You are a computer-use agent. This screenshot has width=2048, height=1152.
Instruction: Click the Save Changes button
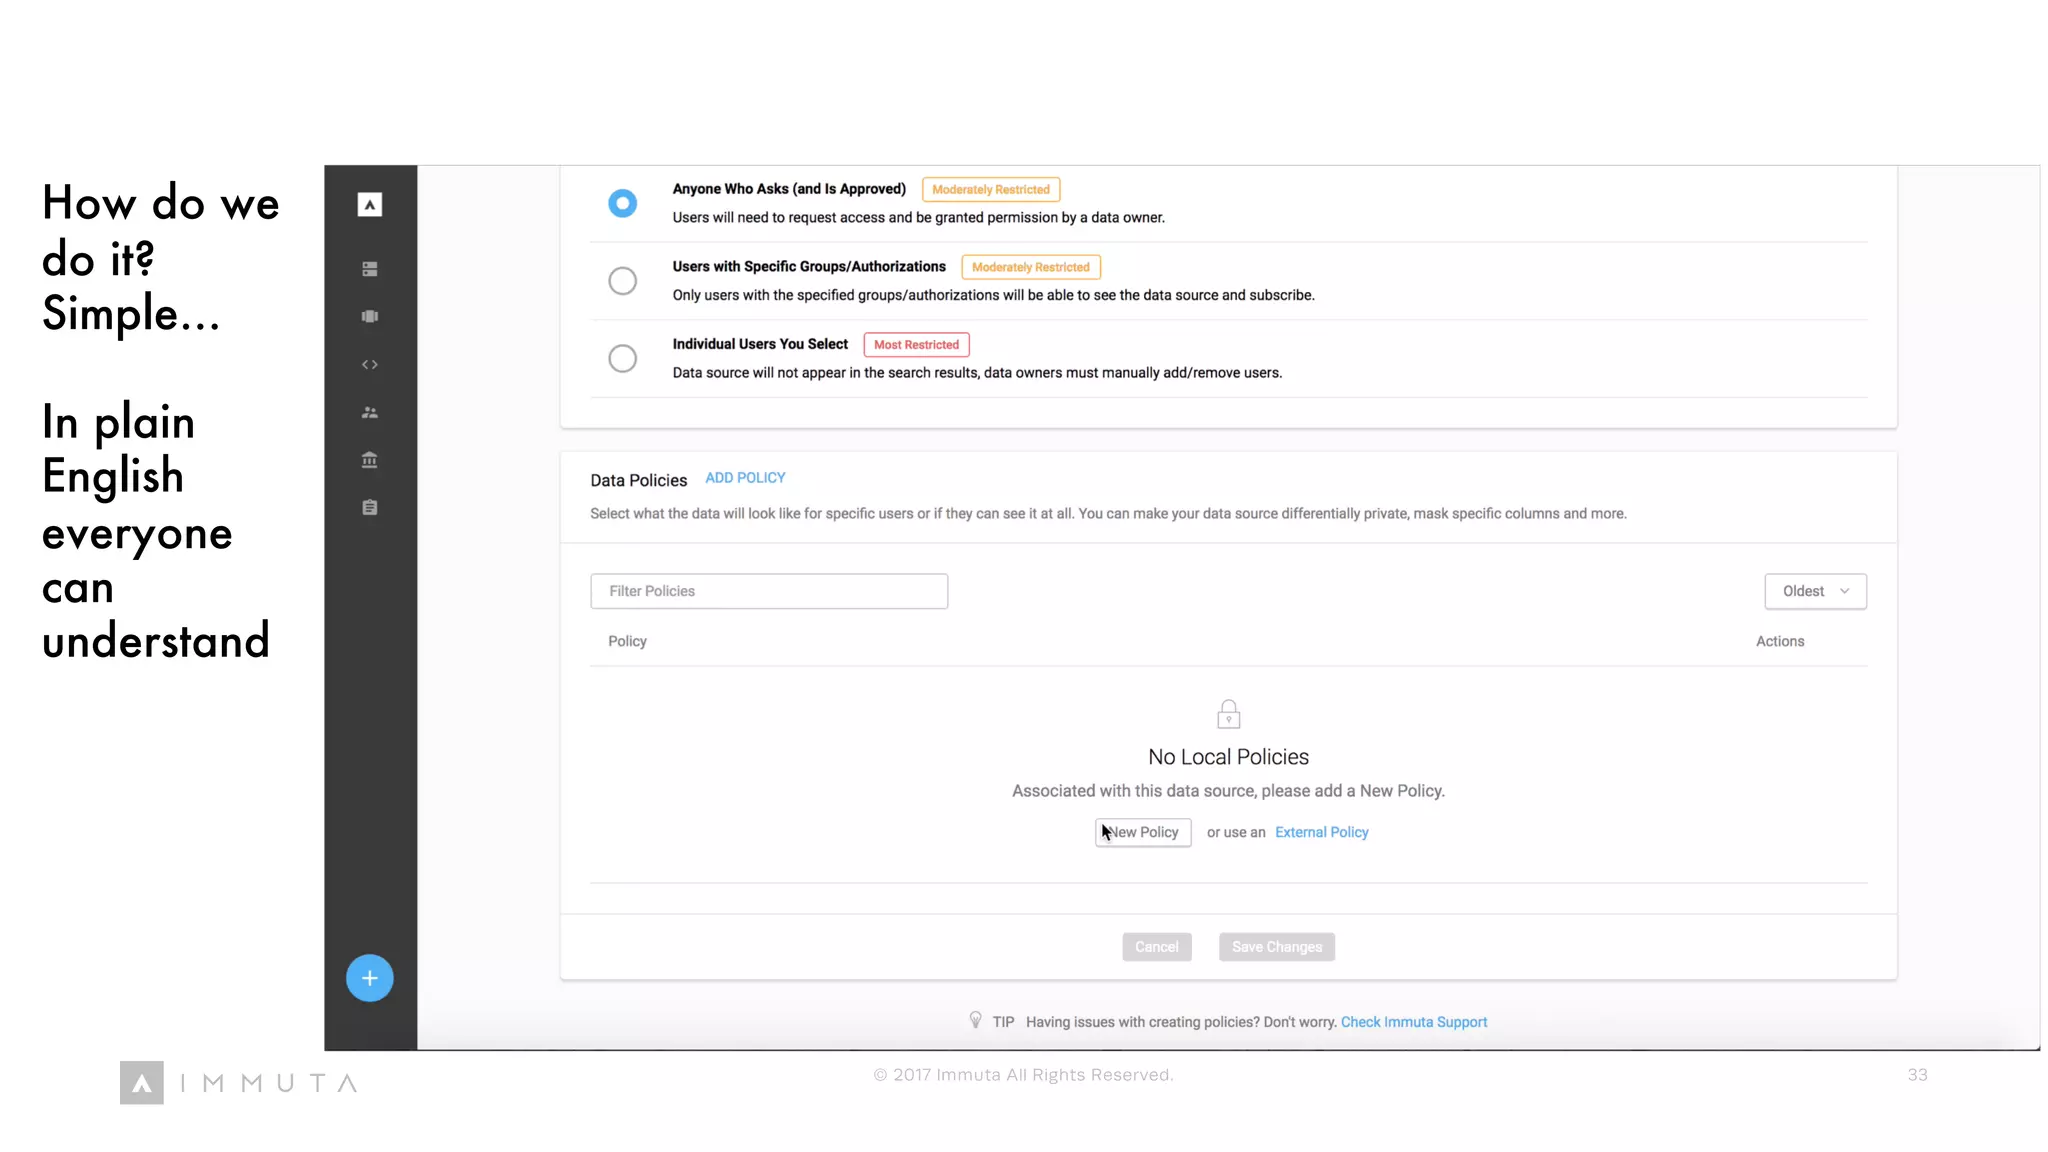[1276, 946]
